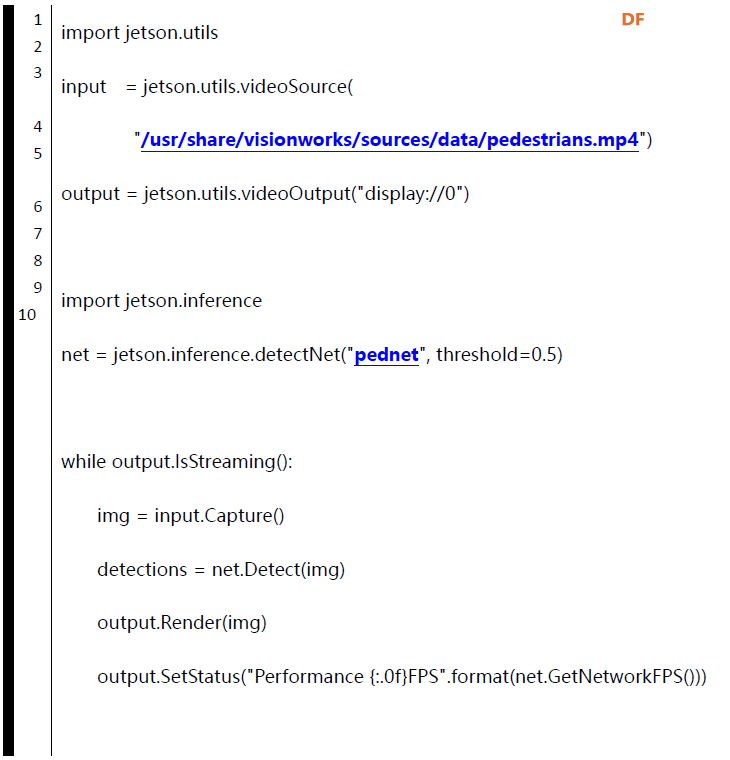Click line number 6 in the gutter

pos(38,207)
